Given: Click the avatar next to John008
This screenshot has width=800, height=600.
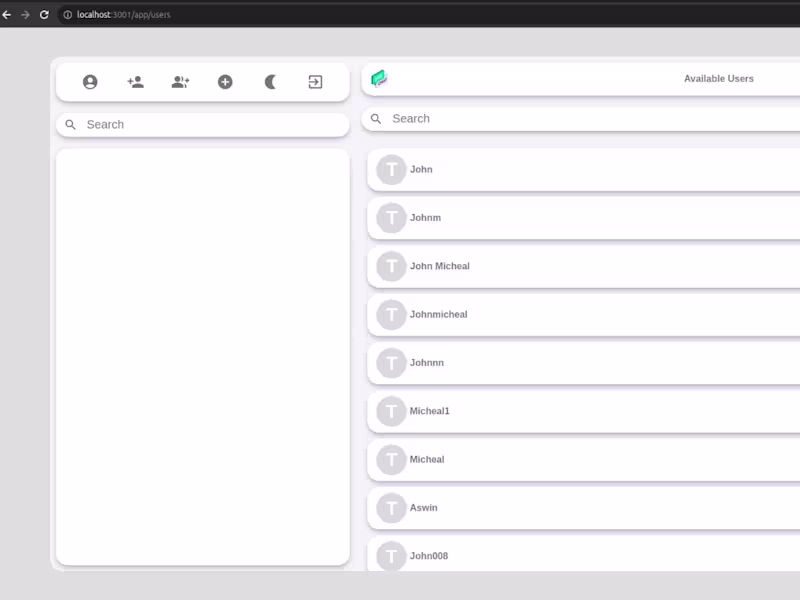Looking at the screenshot, I should pos(391,556).
